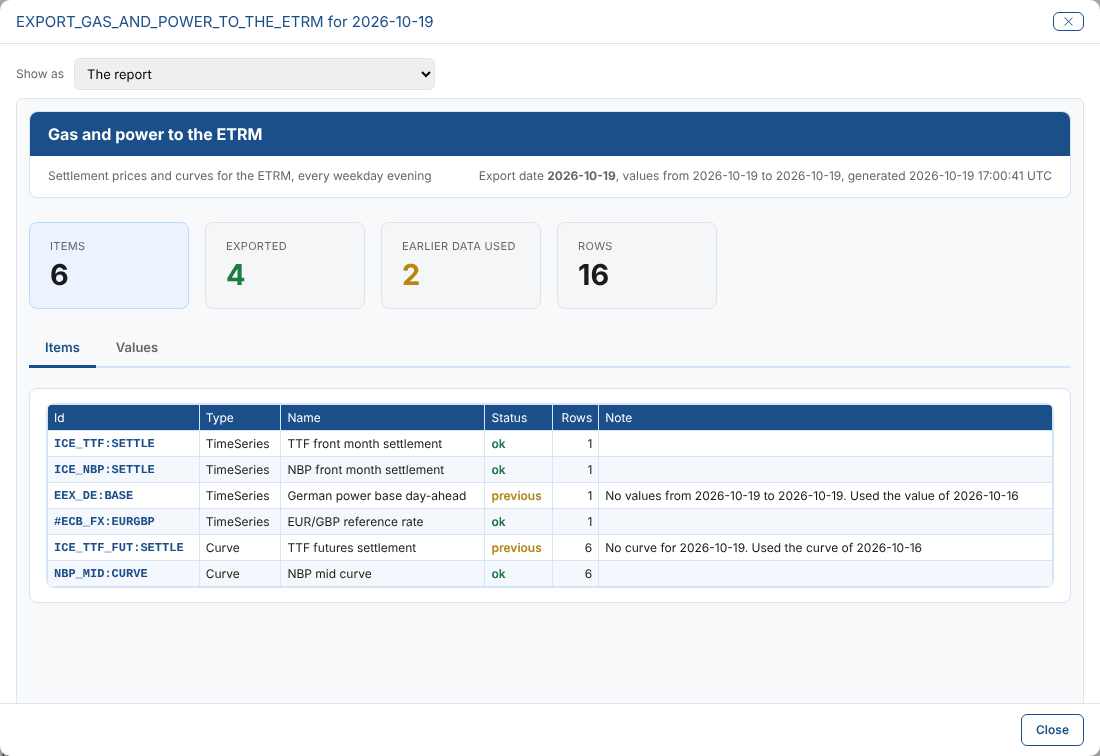This screenshot has height=756, width=1100.
Task: Select the EXPORTED summary card
Action: tap(285, 266)
